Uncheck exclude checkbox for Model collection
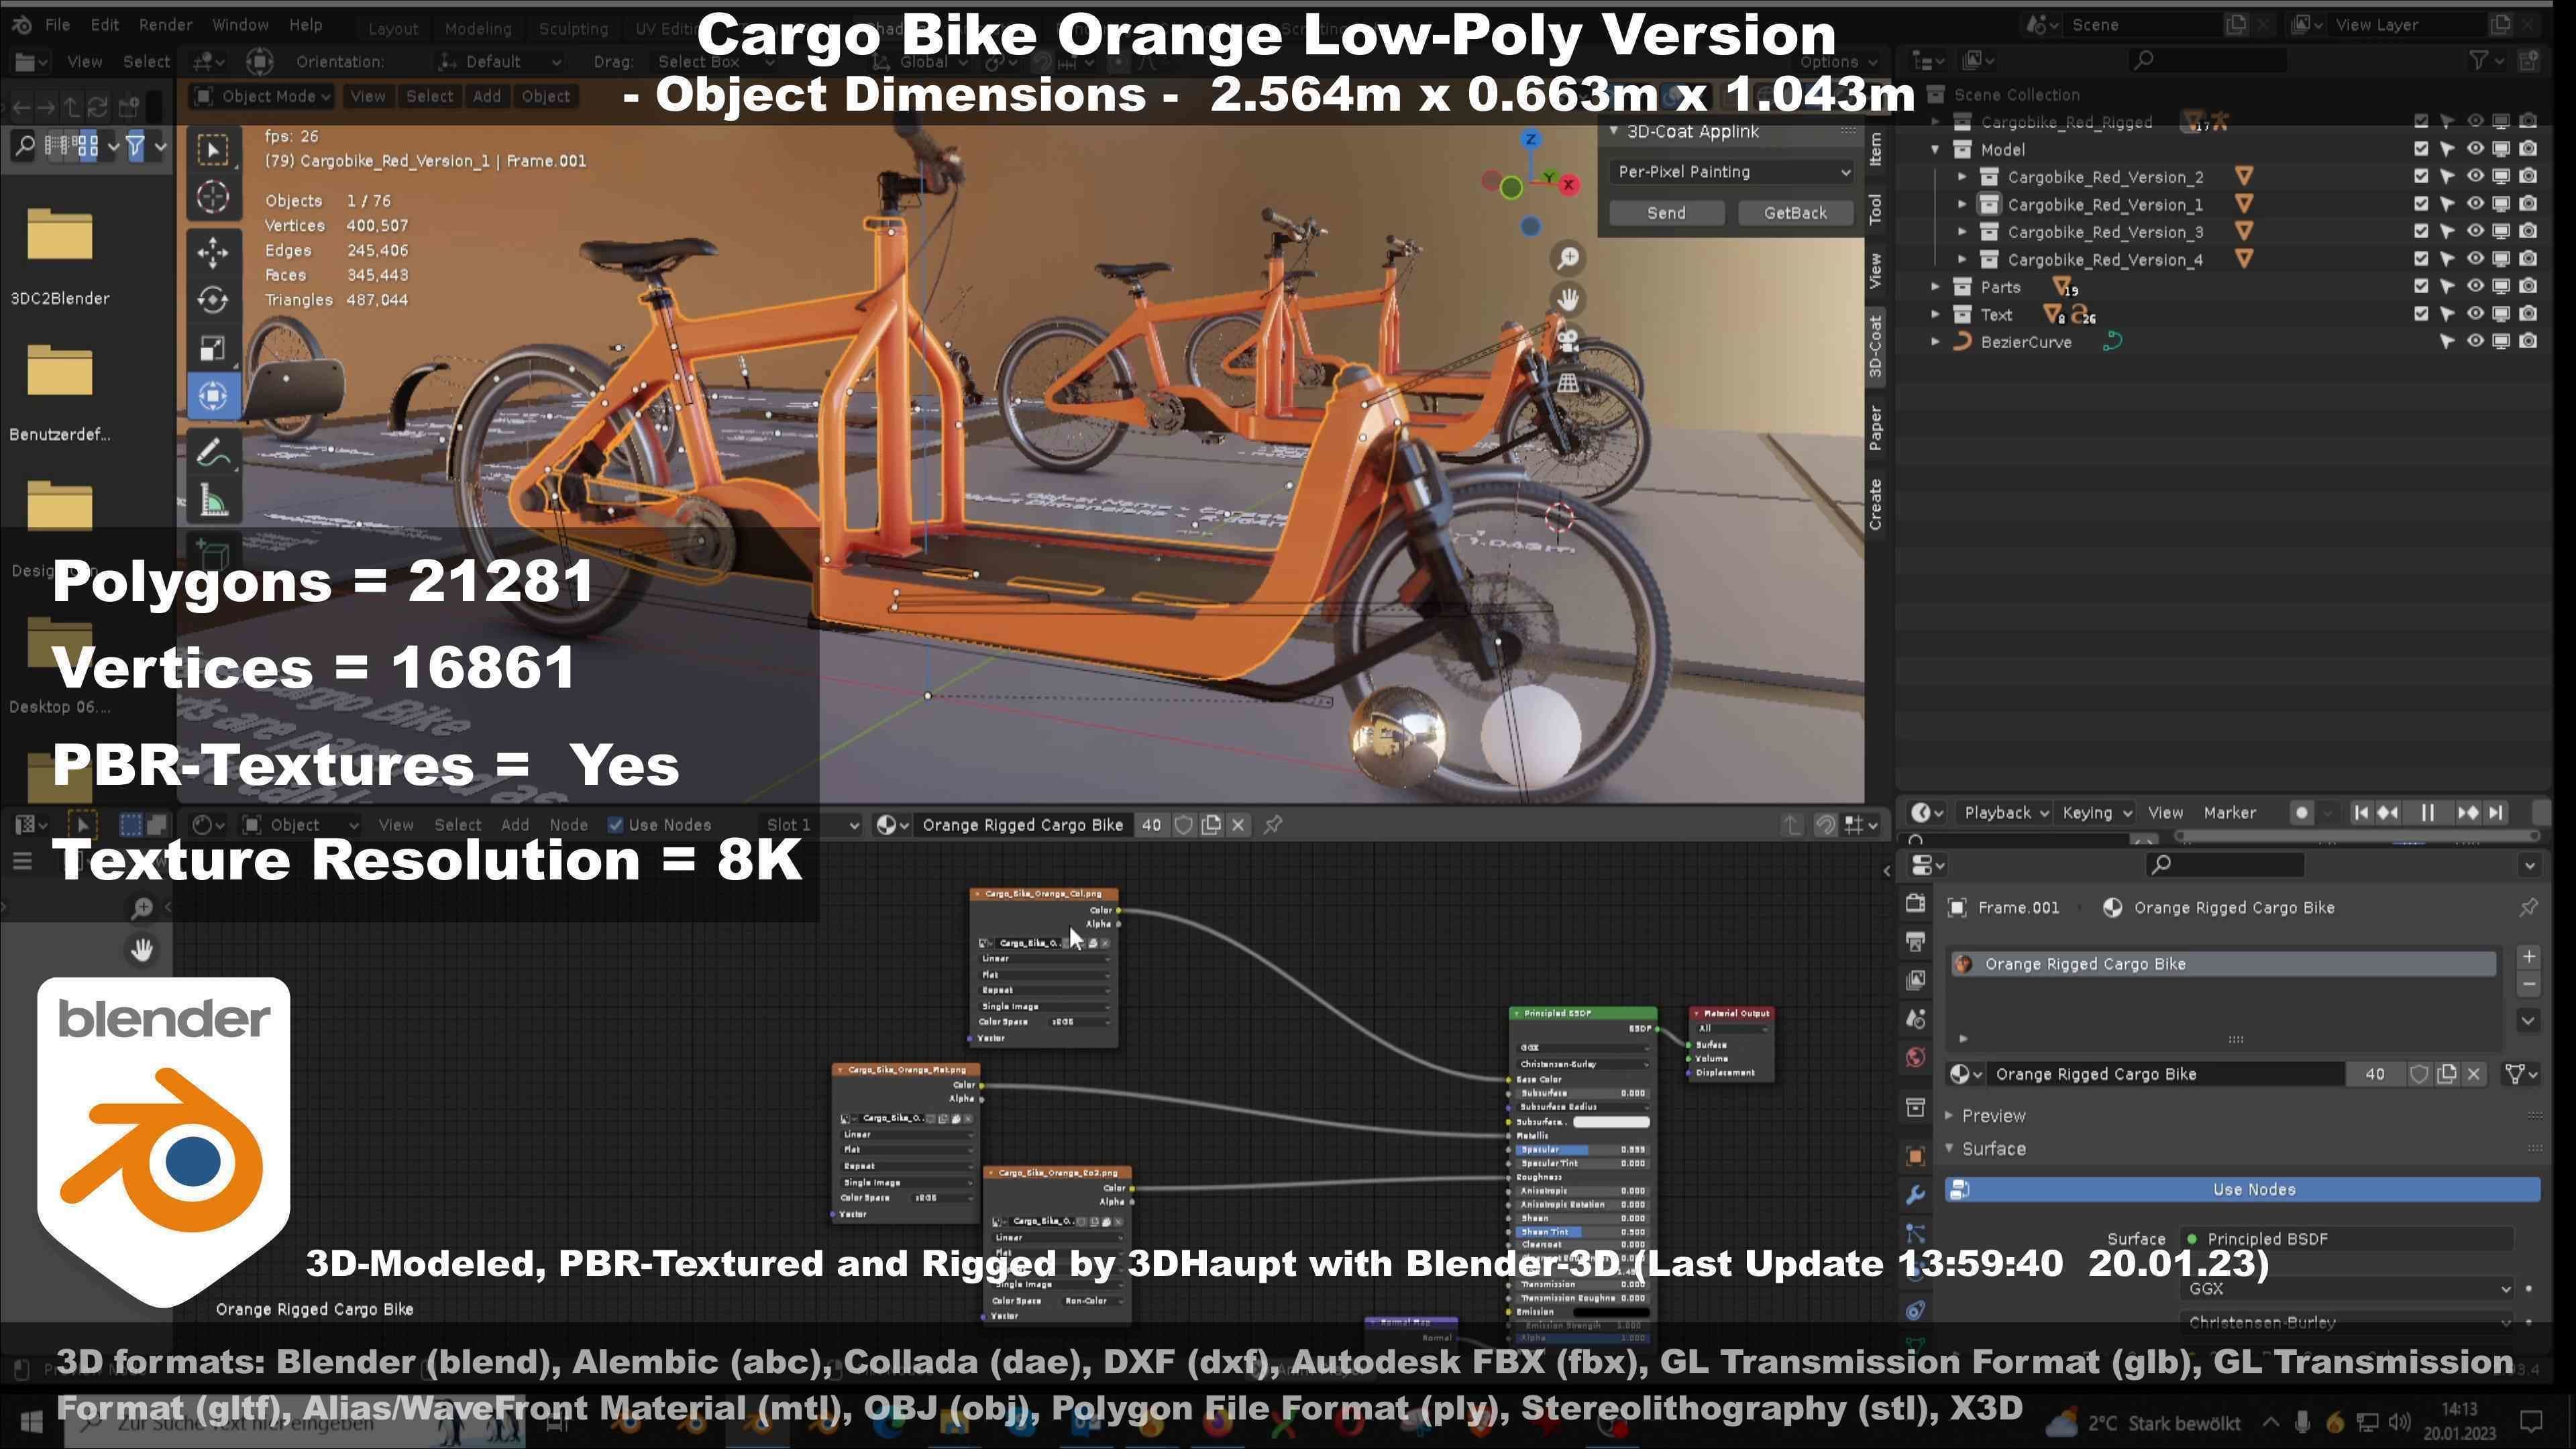2576x1449 pixels. pyautogui.click(x=2420, y=148)
